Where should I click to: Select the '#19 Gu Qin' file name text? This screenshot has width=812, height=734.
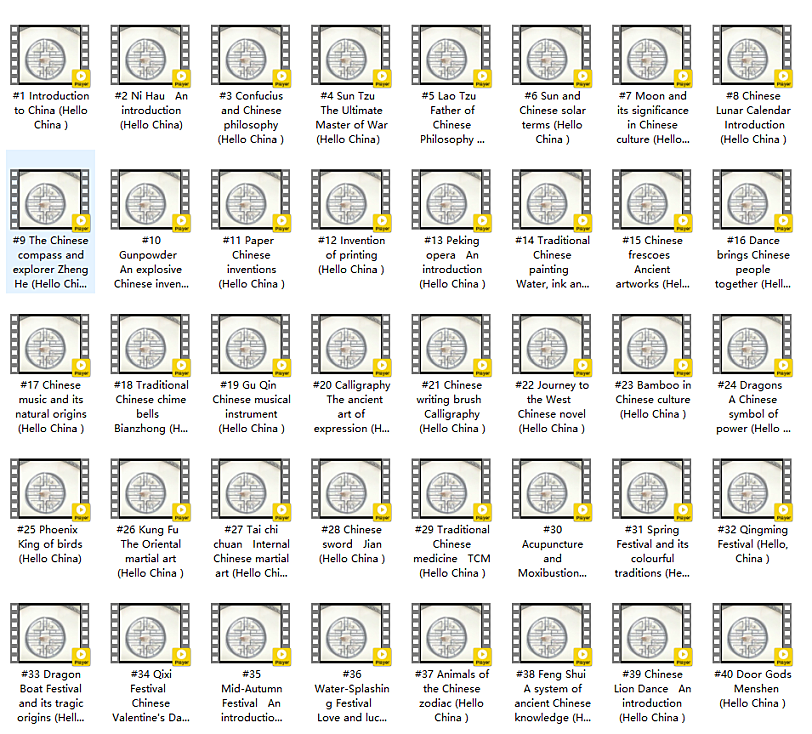[251, 407]
